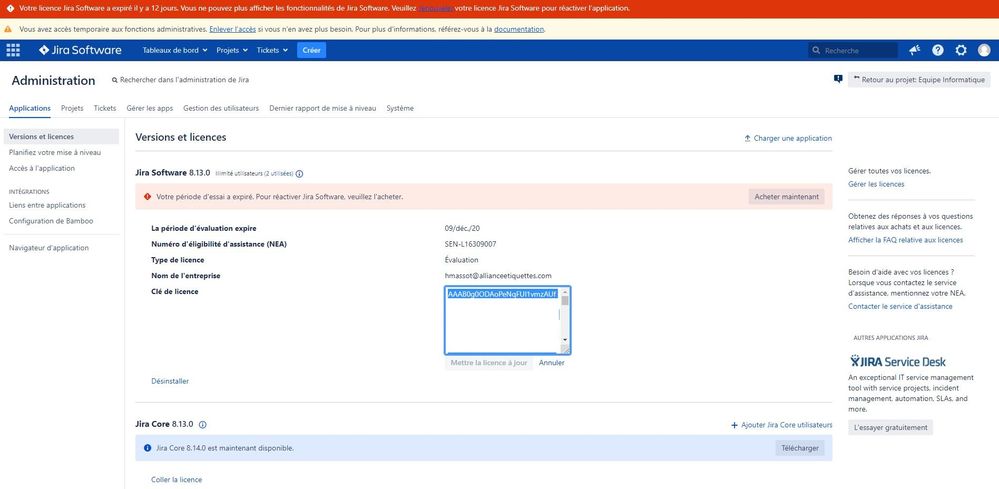
Task: Click Charger une application link
Action: pyautogui.click(x=788, y=138)
